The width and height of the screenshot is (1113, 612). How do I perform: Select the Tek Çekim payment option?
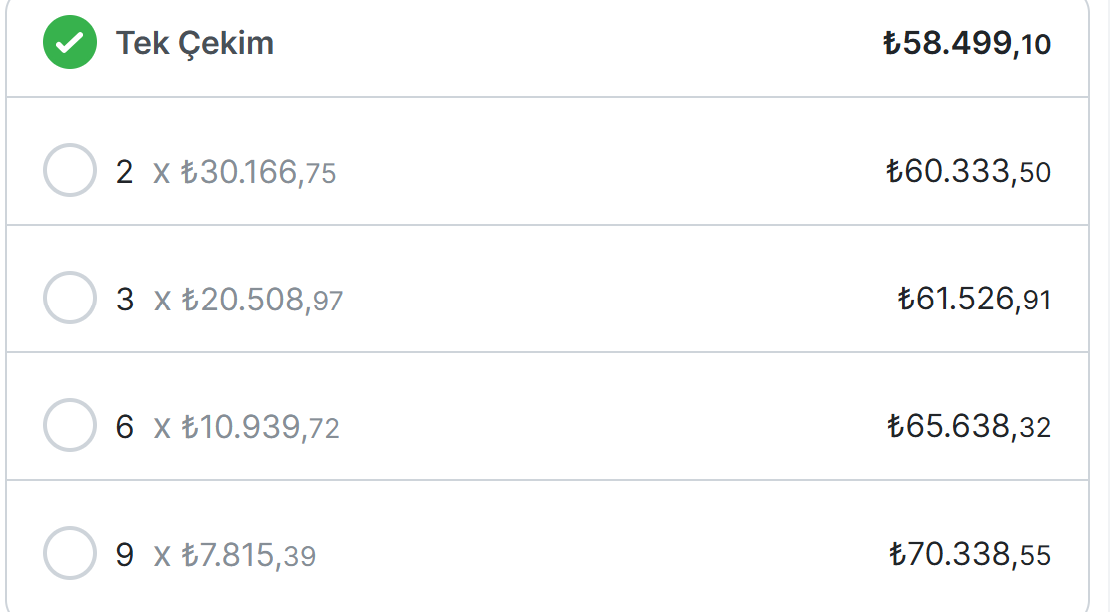click(547, 43)
